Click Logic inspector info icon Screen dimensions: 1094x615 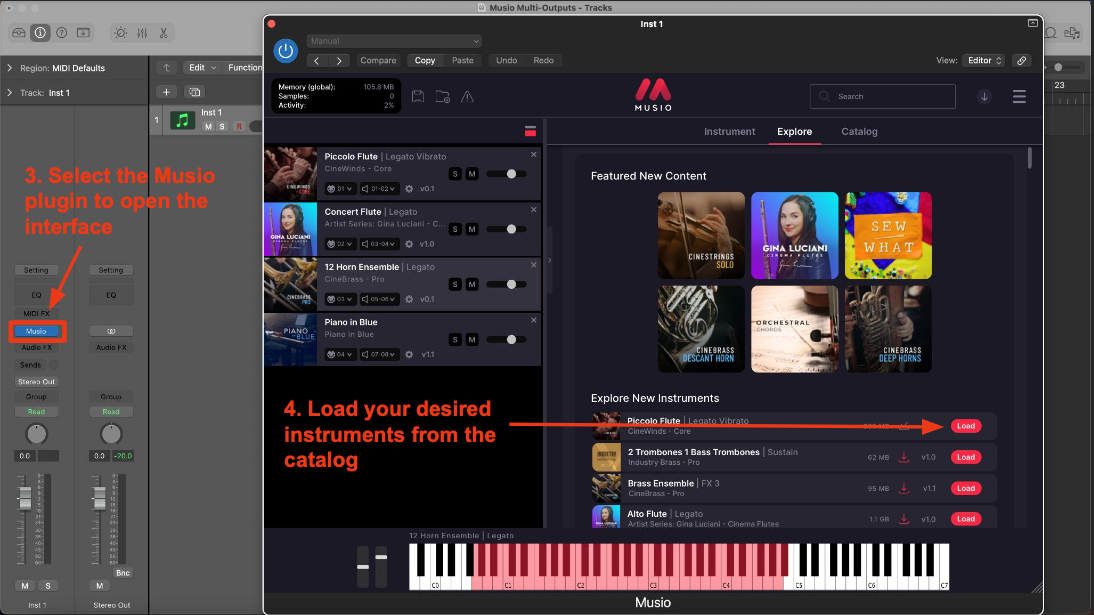coord(40,33)
